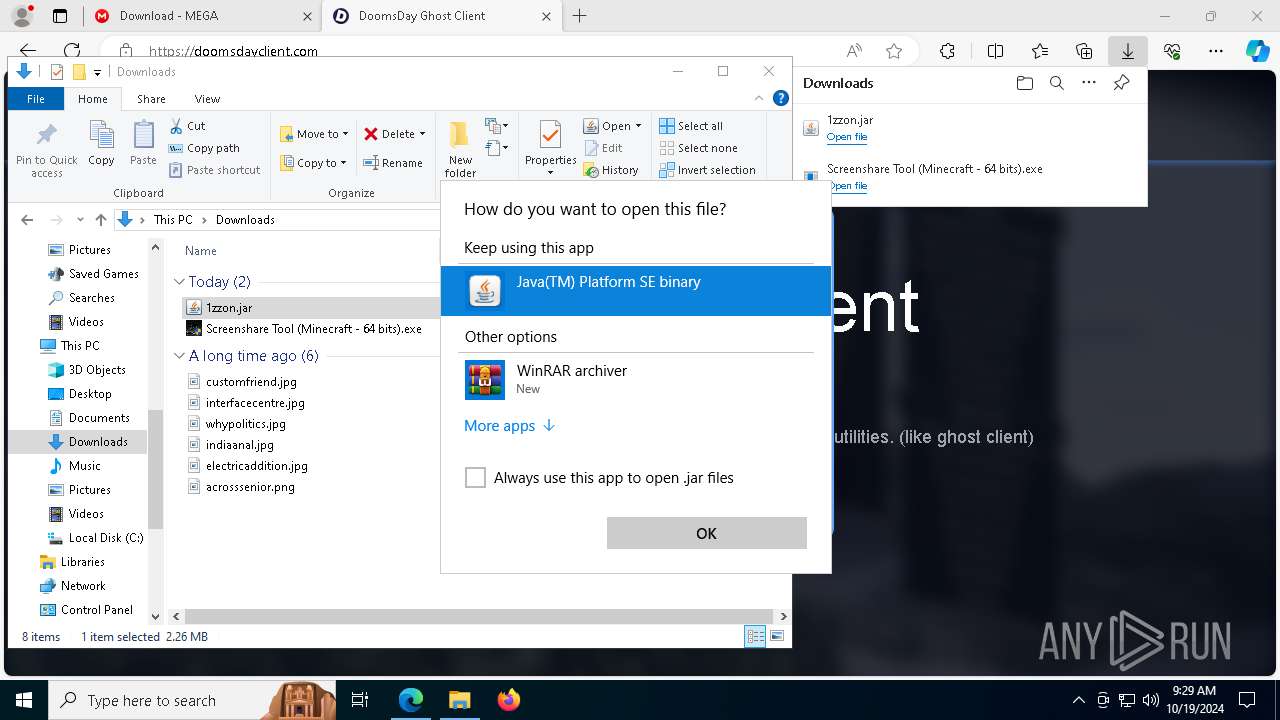This screenshot has height=720, width=1280.
Task: Open Firefox from the taskbar
Action: 509,700
